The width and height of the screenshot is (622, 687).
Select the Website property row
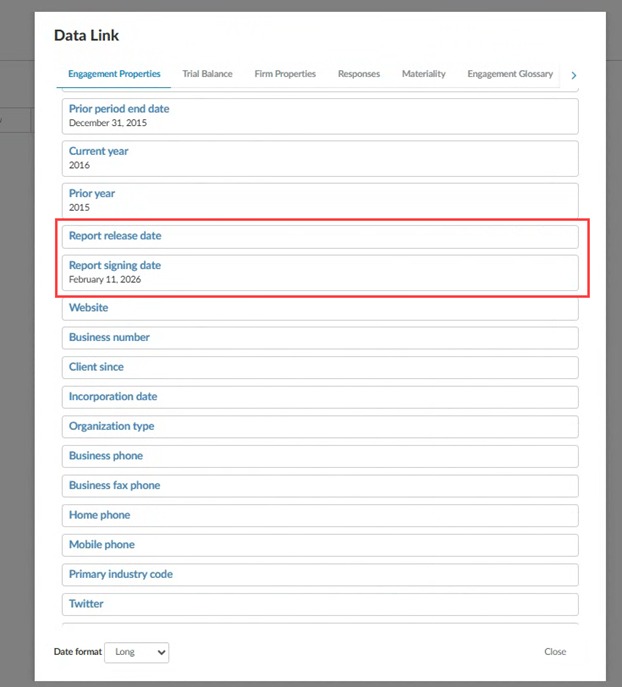click(320, 308)
